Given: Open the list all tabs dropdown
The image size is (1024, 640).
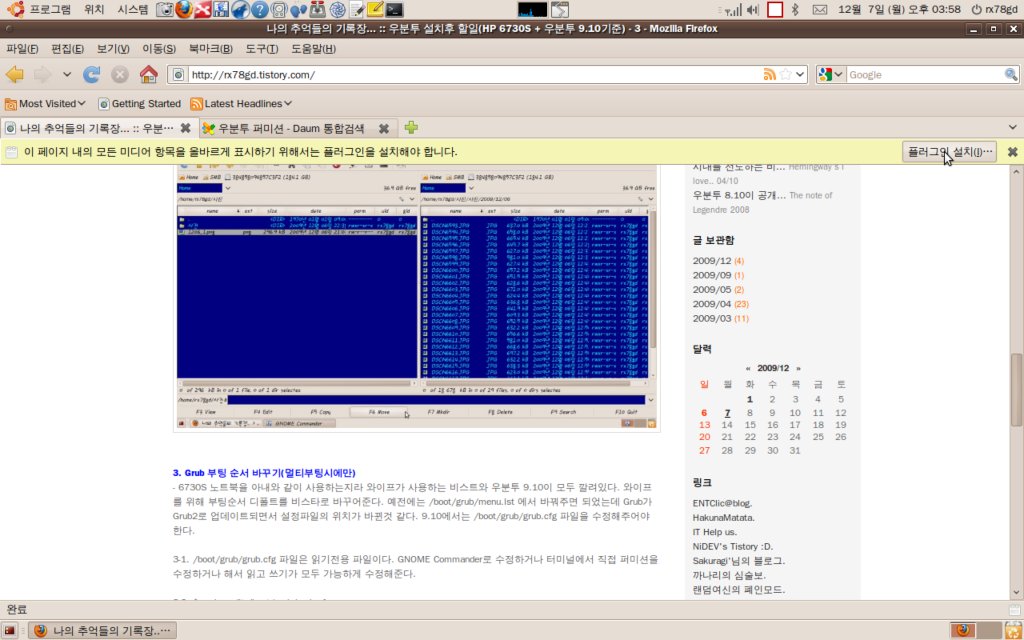Looking at the screenshot, I should point(1012,127).
